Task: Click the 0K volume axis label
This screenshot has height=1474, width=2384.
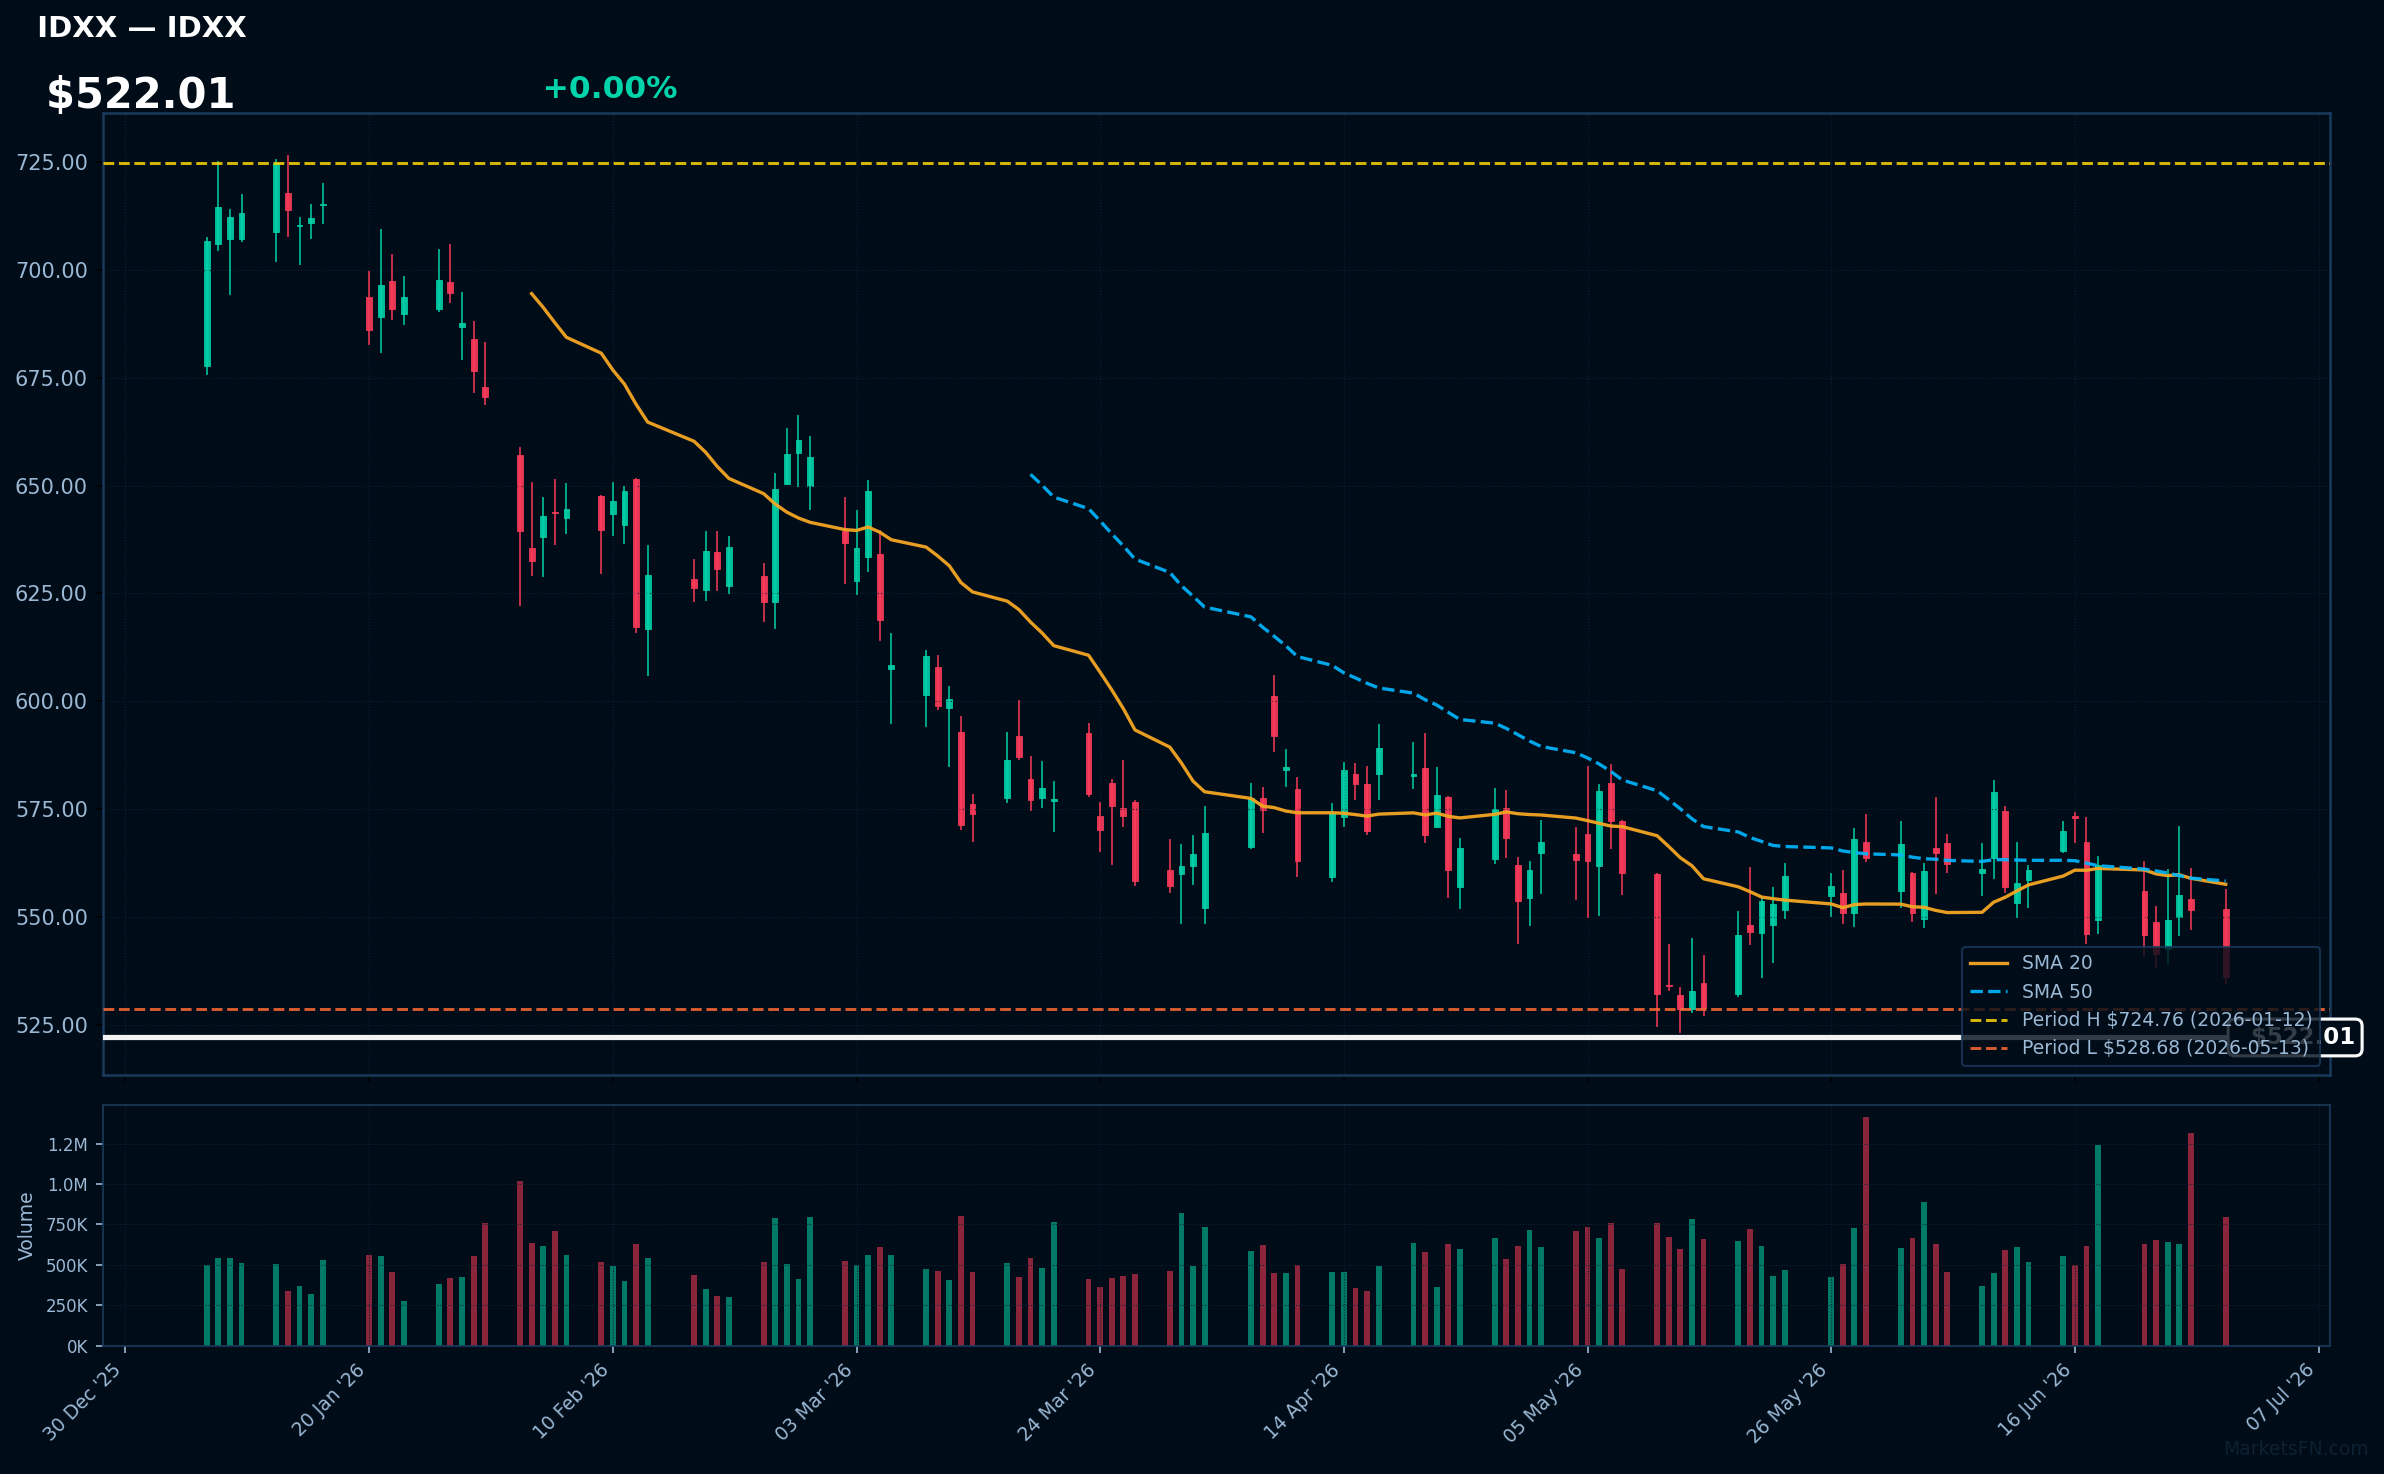Action: coord(77,1346)
